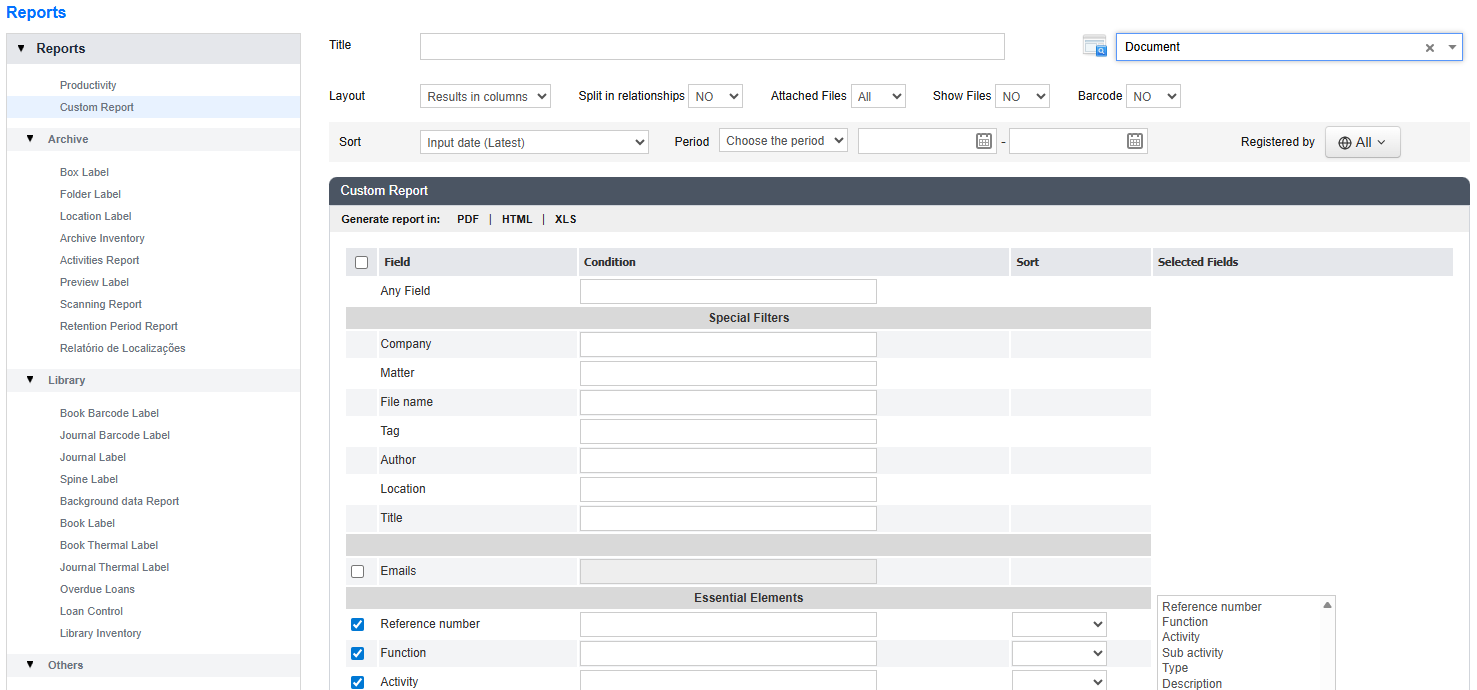Generate the report in HTML
Viewport: 1477px width, 690px height.
coord(517,219)
